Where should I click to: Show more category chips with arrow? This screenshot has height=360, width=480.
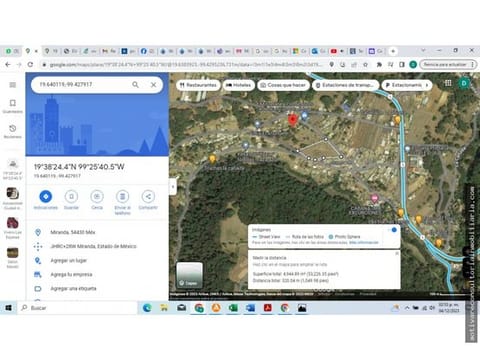(427, 85)
